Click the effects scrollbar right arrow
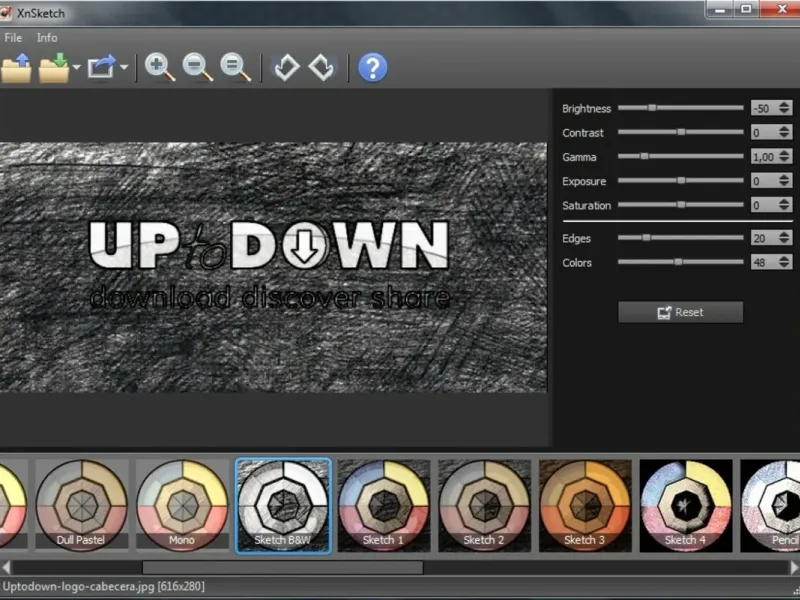800x600 pixels. [794, 567]
